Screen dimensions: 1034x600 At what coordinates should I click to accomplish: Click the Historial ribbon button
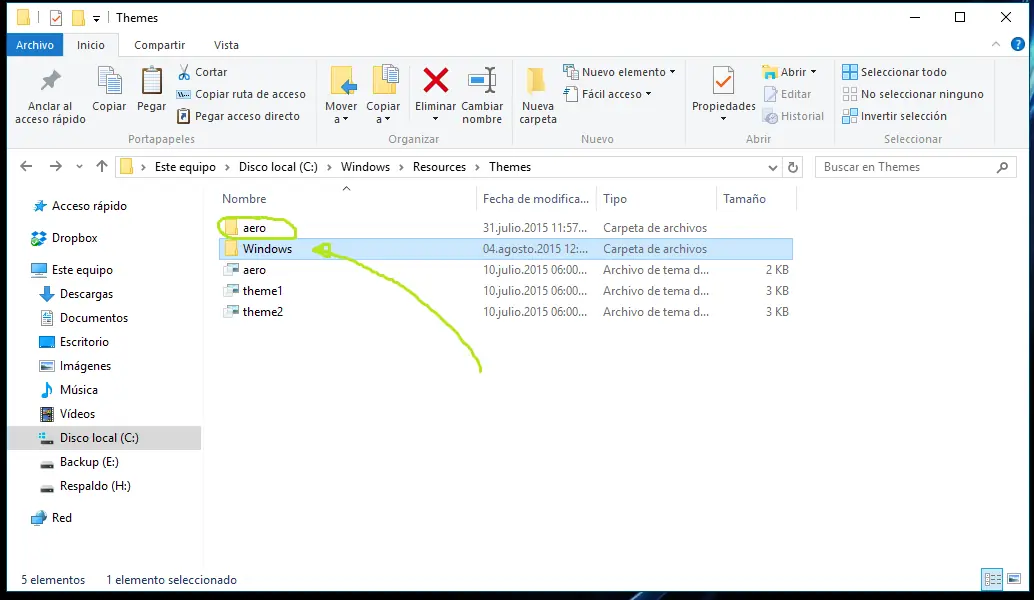[793, 116]
